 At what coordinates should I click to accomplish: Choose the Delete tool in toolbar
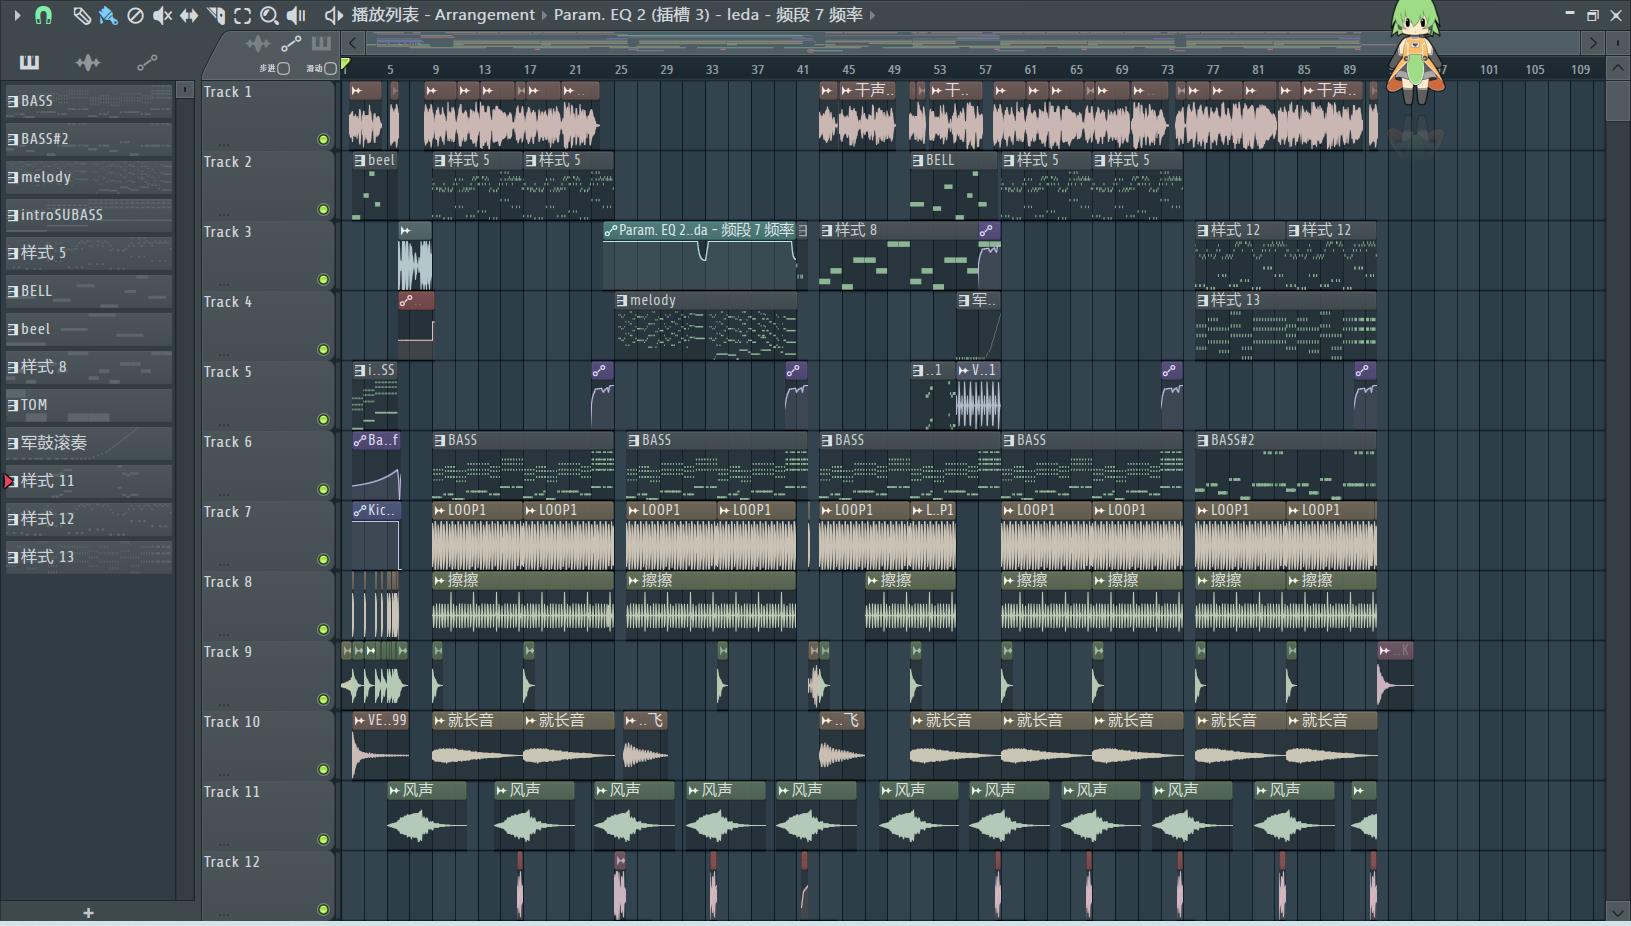(135, 15)
